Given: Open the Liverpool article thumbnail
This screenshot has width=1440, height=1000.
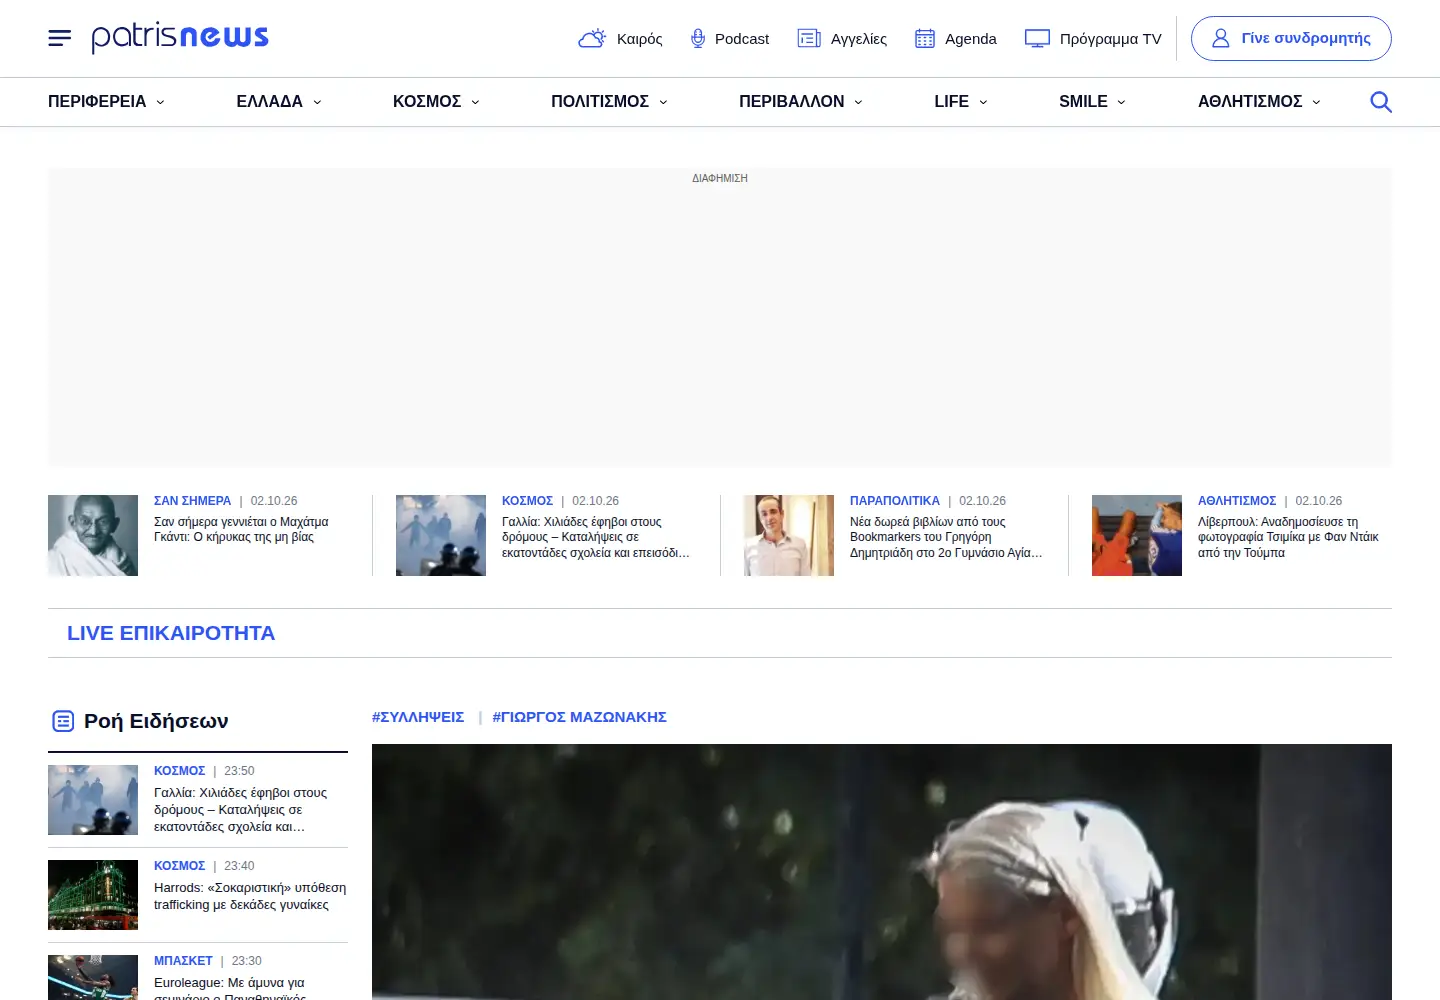Looking at the screenshot, I should 1137,535.
